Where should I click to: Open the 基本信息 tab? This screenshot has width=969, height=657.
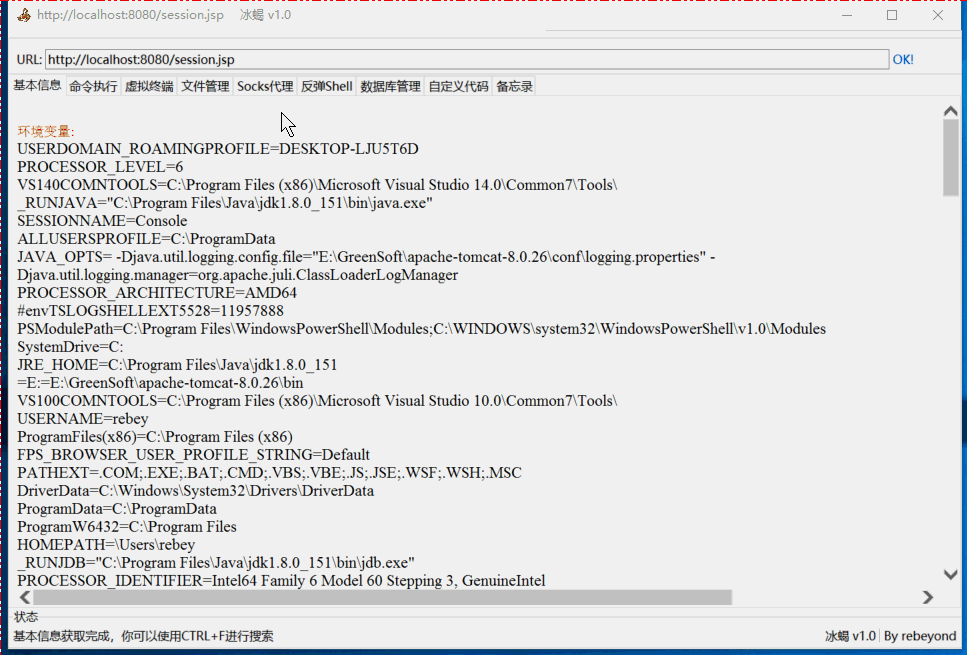[37, 85]
